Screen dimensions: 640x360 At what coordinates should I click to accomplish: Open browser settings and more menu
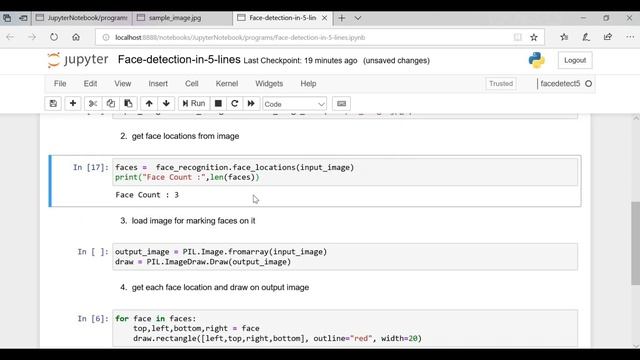point(630,37)
